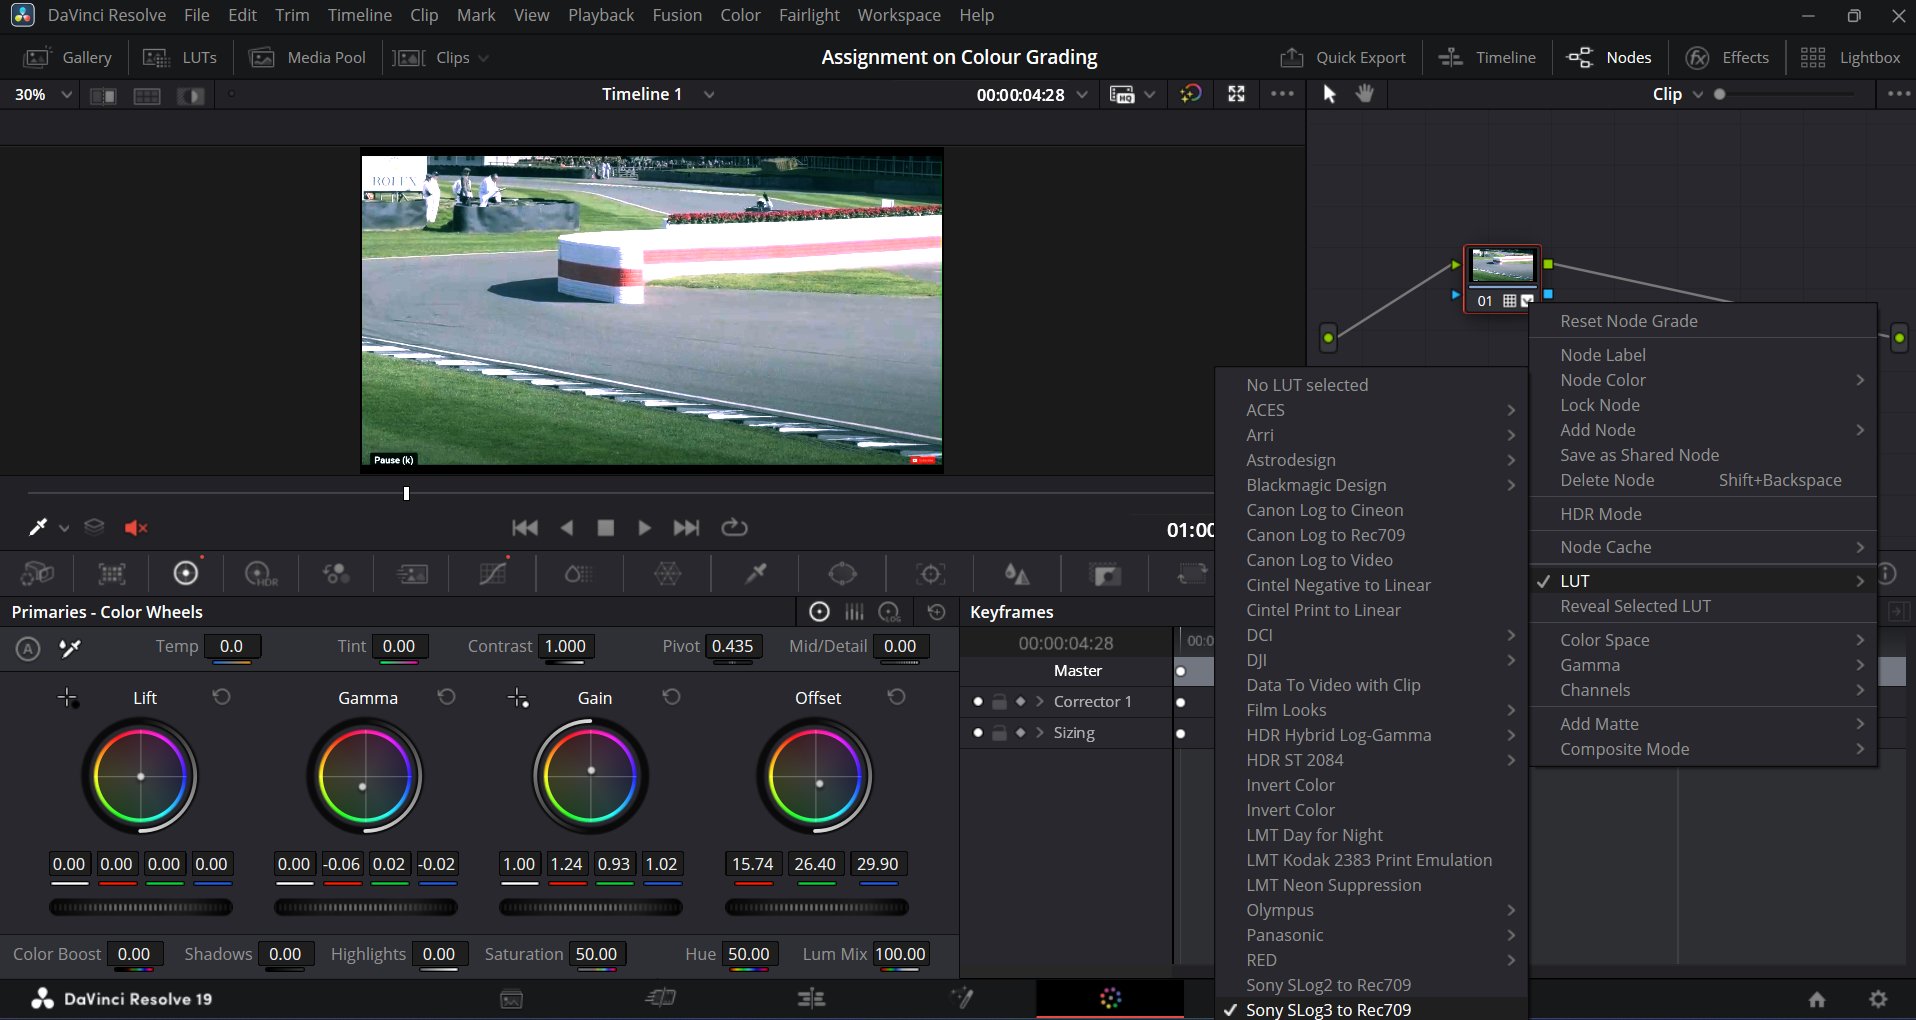The width and height of the screenshot is (1916, 1020).
Task: Open the Key palette
Action: [1105, 574]
